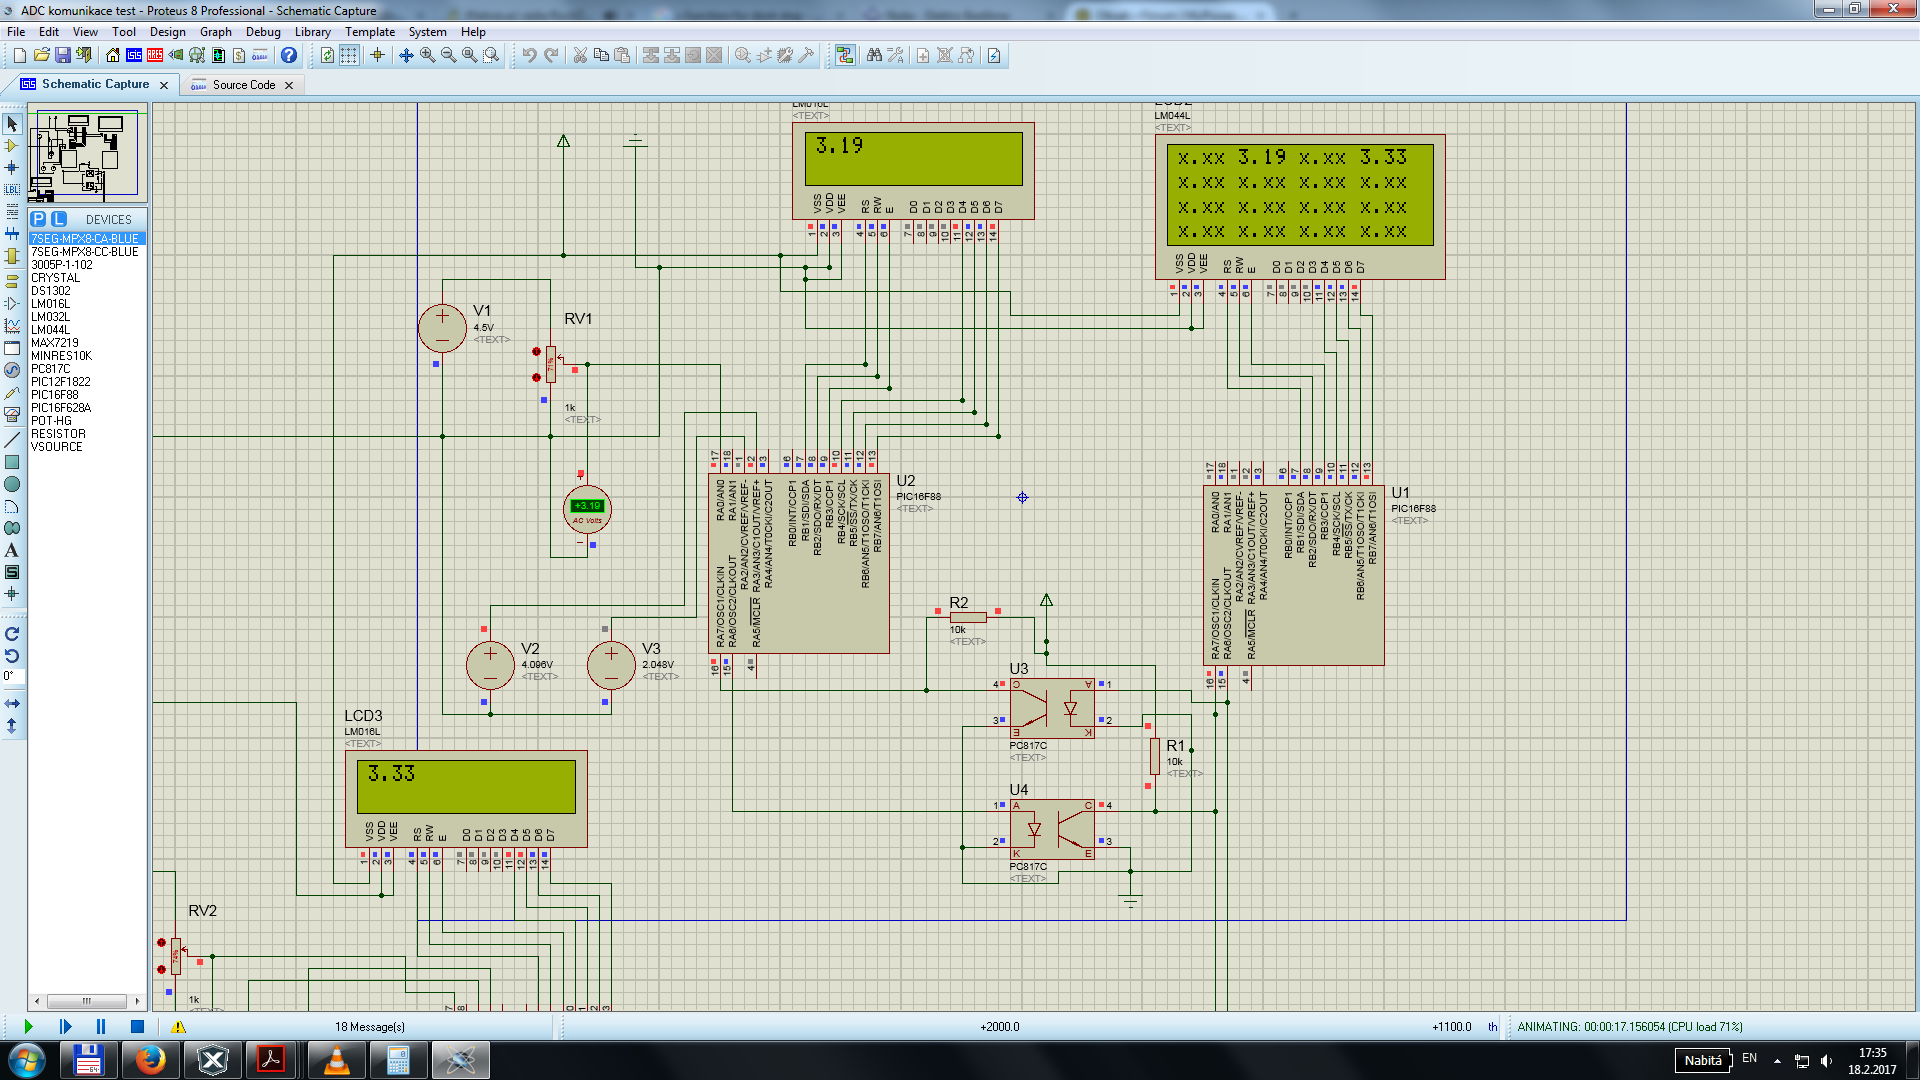The image size is (1920, 1080).
Task: Open the ARES PCB Layout toolbar icon
Action: click(156, 56)
